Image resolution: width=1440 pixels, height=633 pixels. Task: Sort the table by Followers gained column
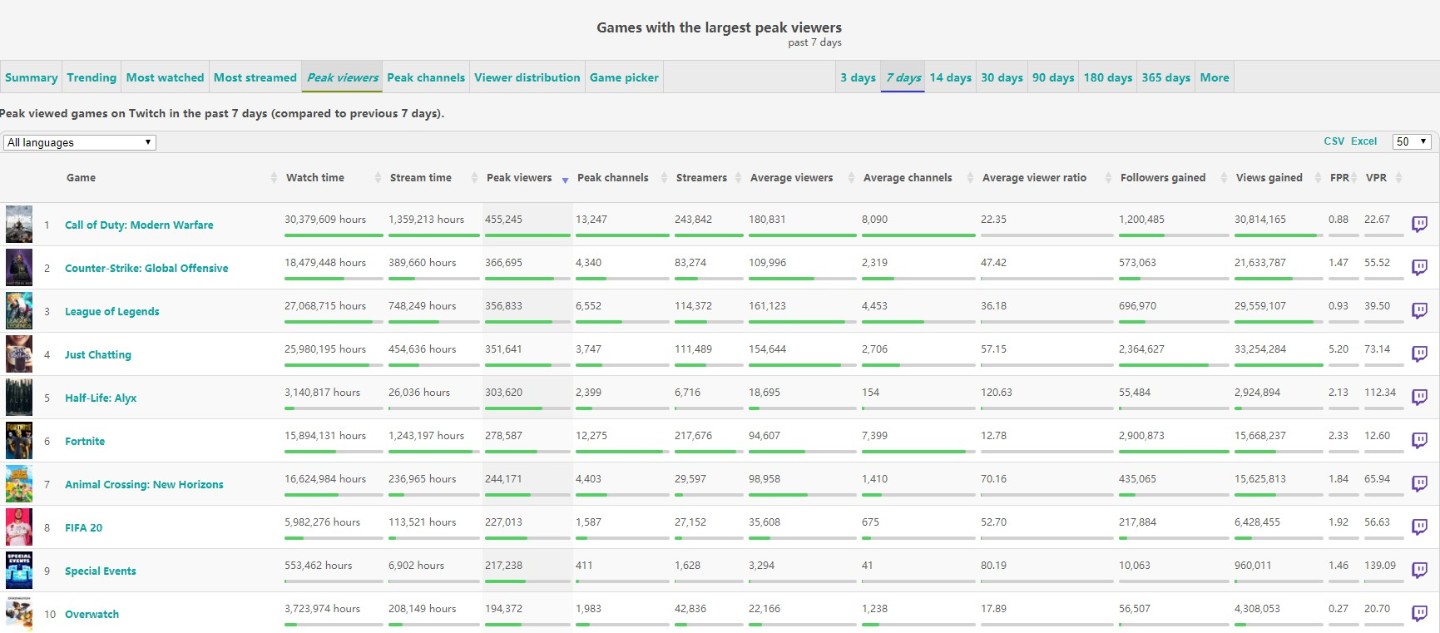pos(1163,178)
